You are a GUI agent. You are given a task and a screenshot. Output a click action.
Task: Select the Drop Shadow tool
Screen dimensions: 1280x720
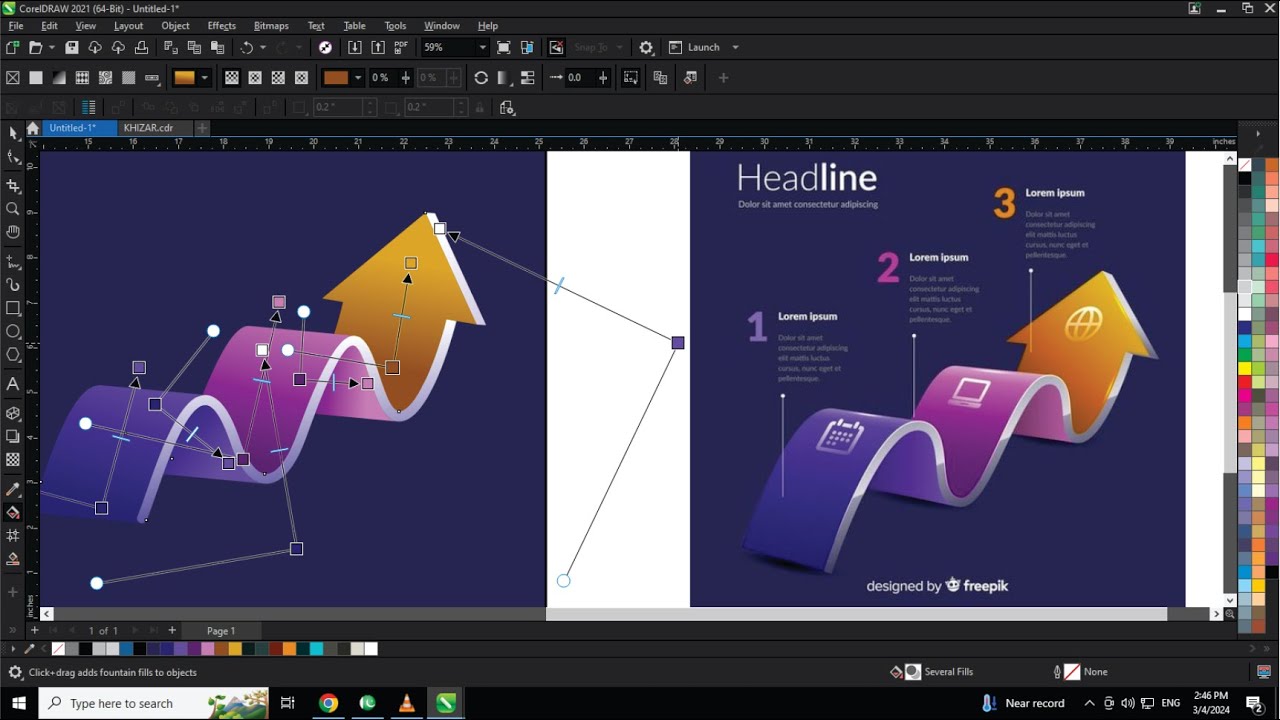[13, 436]
